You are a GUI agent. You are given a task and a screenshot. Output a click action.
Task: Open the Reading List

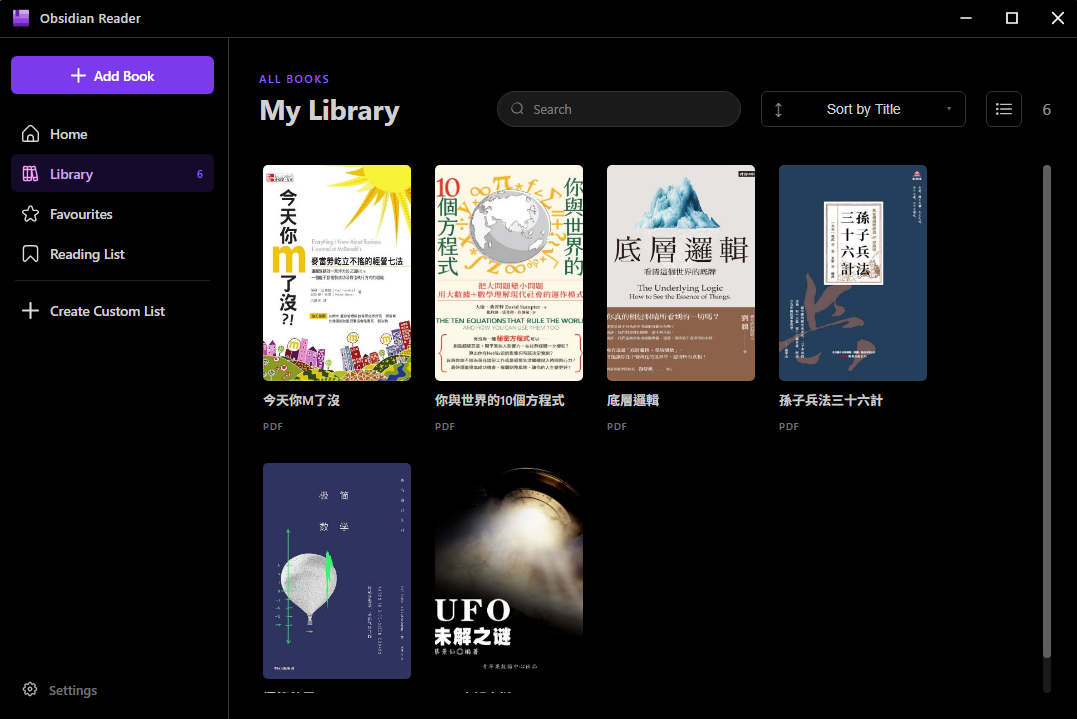tap(112, 254)
